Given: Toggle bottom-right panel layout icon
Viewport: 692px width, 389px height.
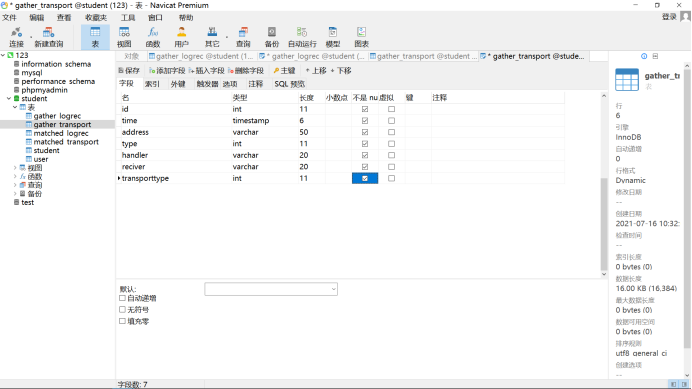Looking at the screenshot, I should [684, 384].
